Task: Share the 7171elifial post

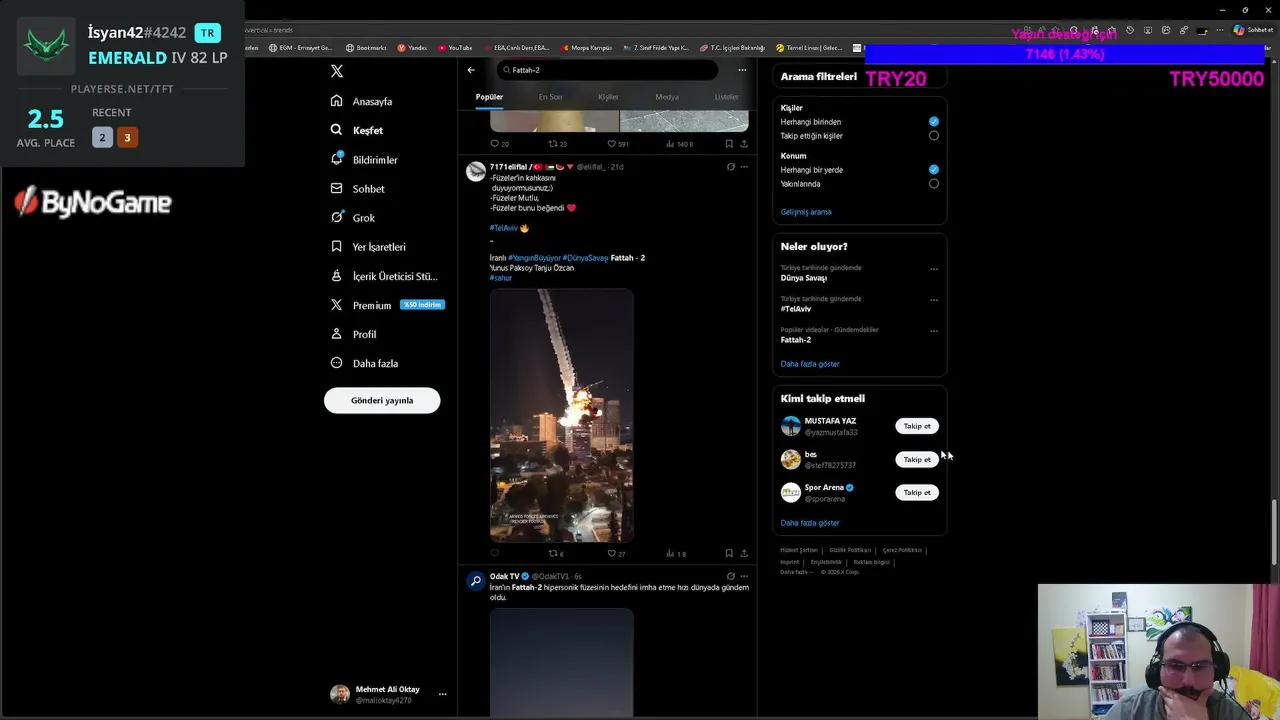Action: (743, 553)
